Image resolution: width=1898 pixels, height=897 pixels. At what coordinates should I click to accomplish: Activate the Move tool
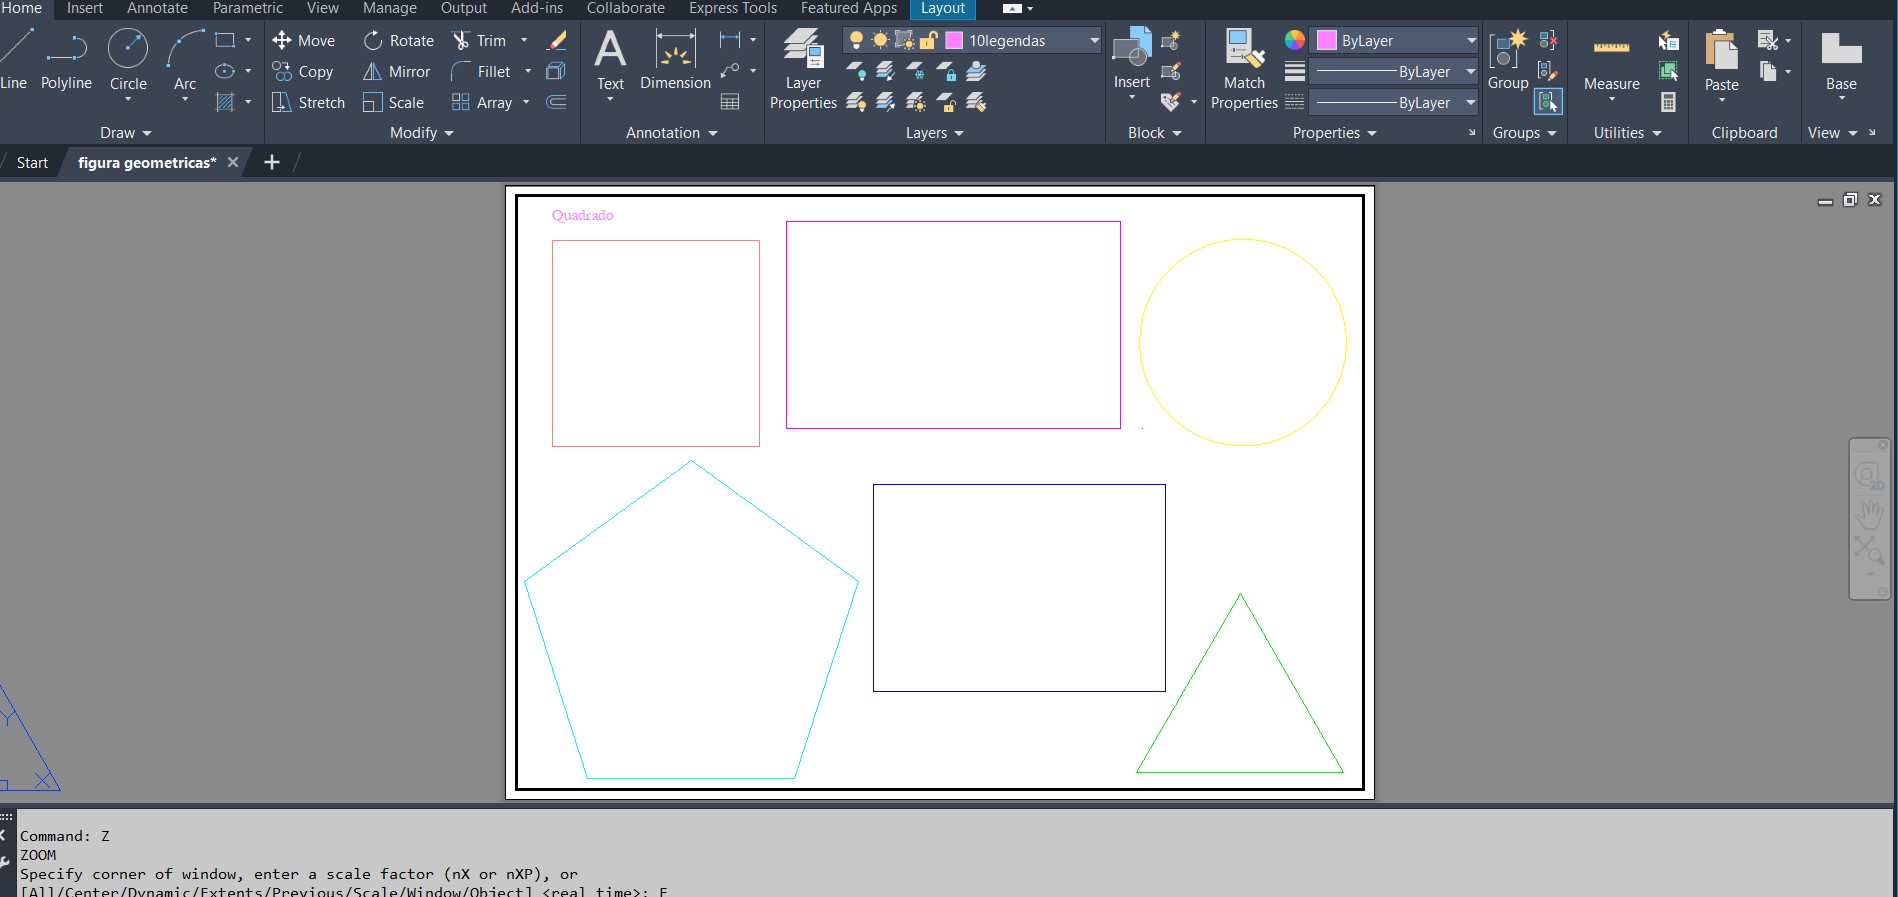click(x=303, y=40)
